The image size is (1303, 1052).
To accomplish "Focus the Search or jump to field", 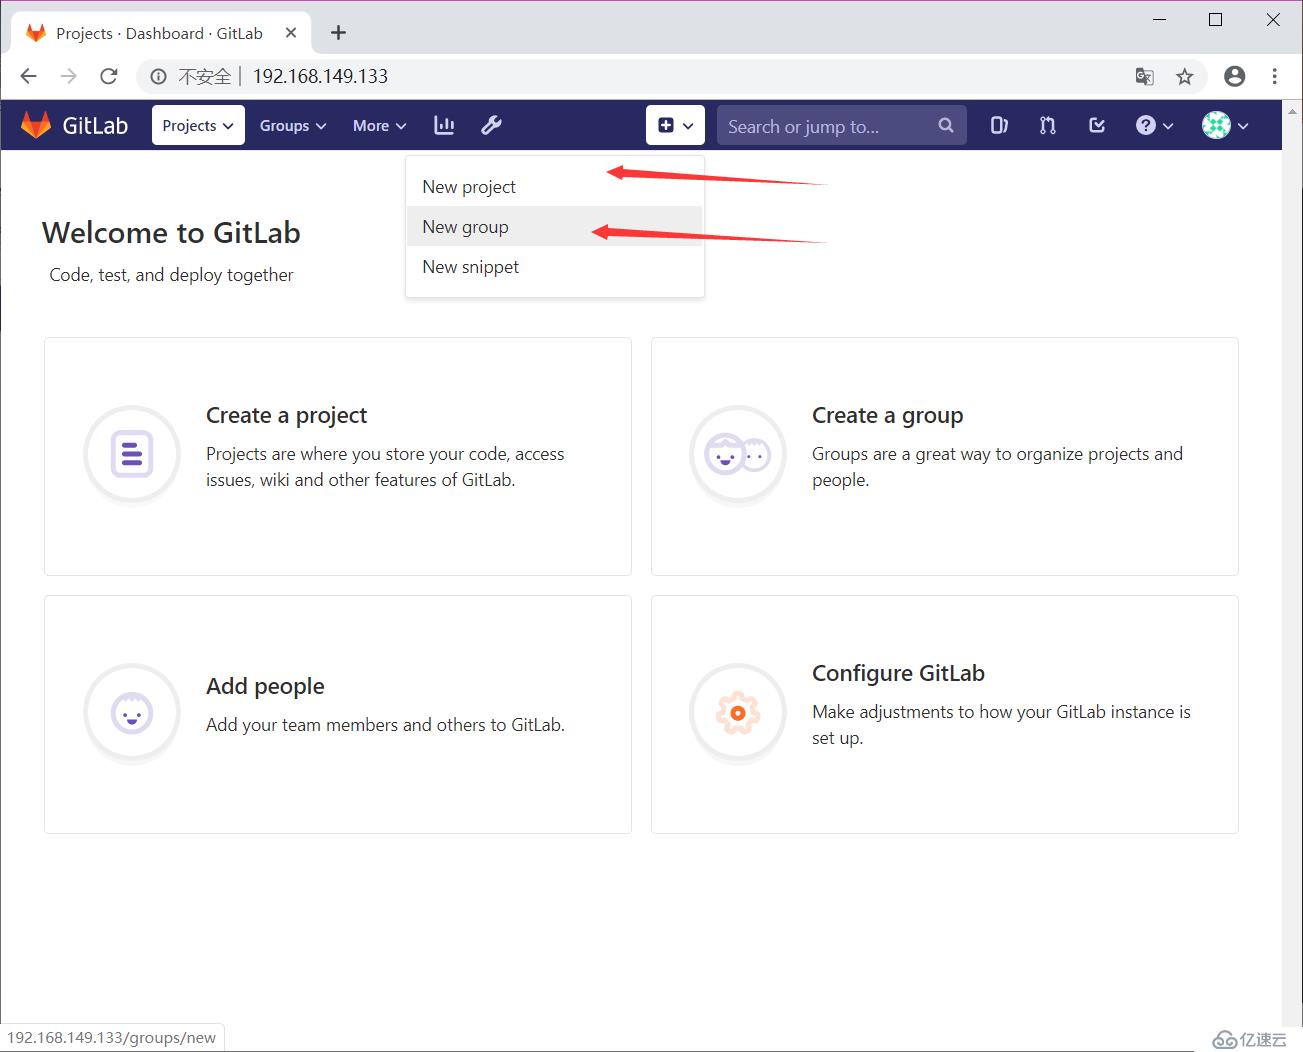I will point(841,125).
